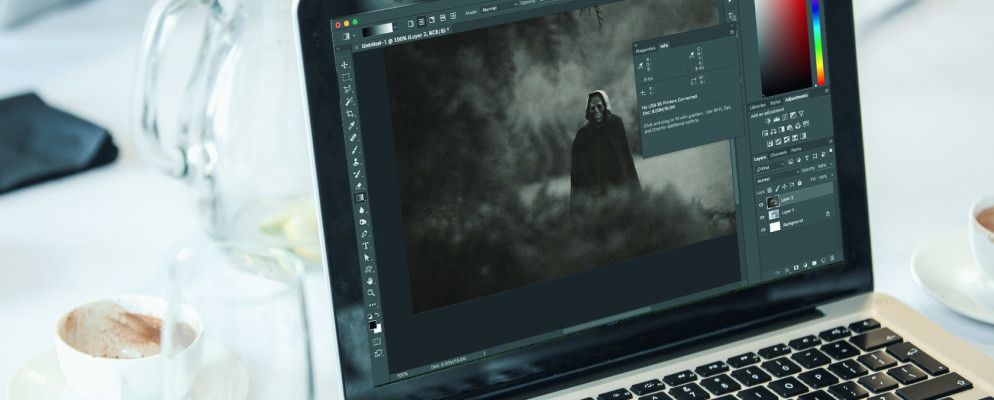Select the Untitled-1 document tab
This screenshot has height=400, width=994.
(x=404, y=37)
